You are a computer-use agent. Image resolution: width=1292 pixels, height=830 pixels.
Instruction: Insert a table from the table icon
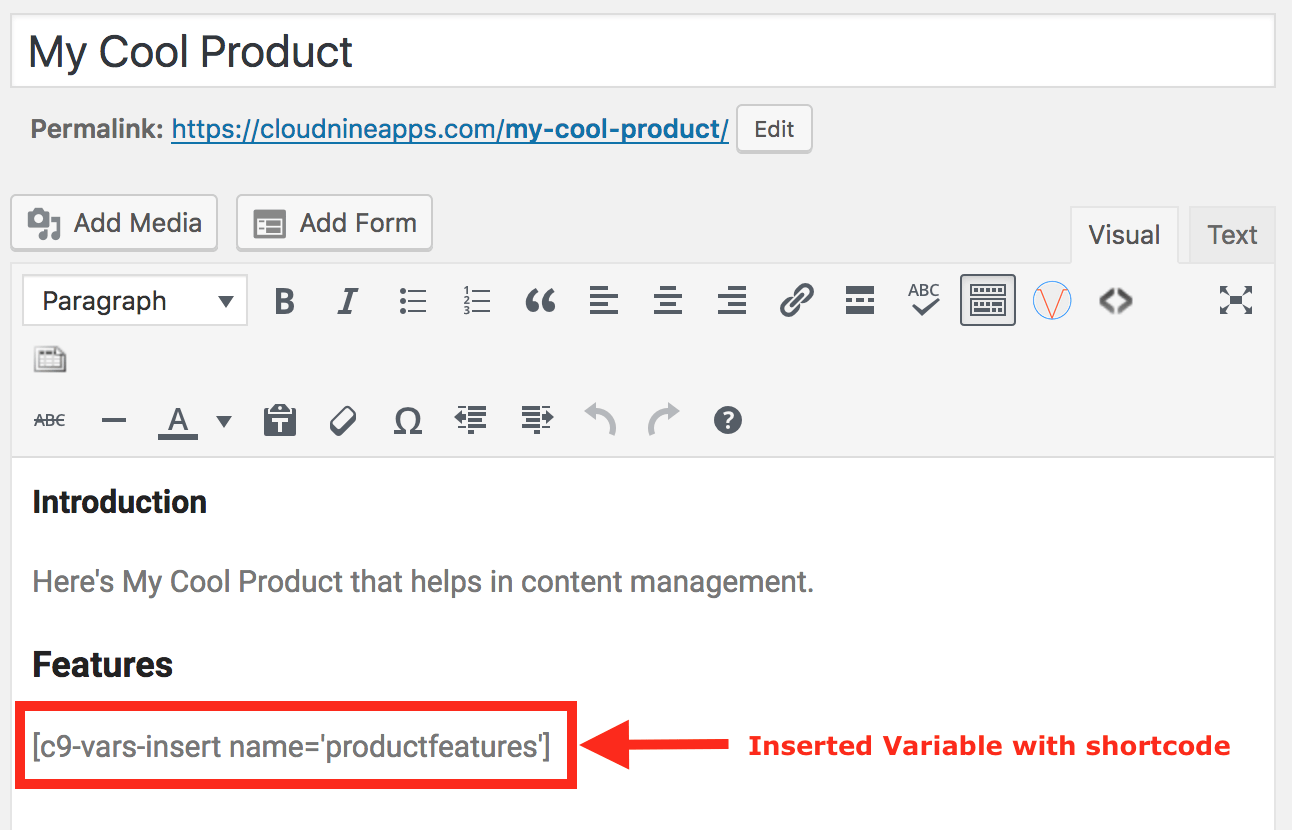pyautogui.click(x=50, y=358)
